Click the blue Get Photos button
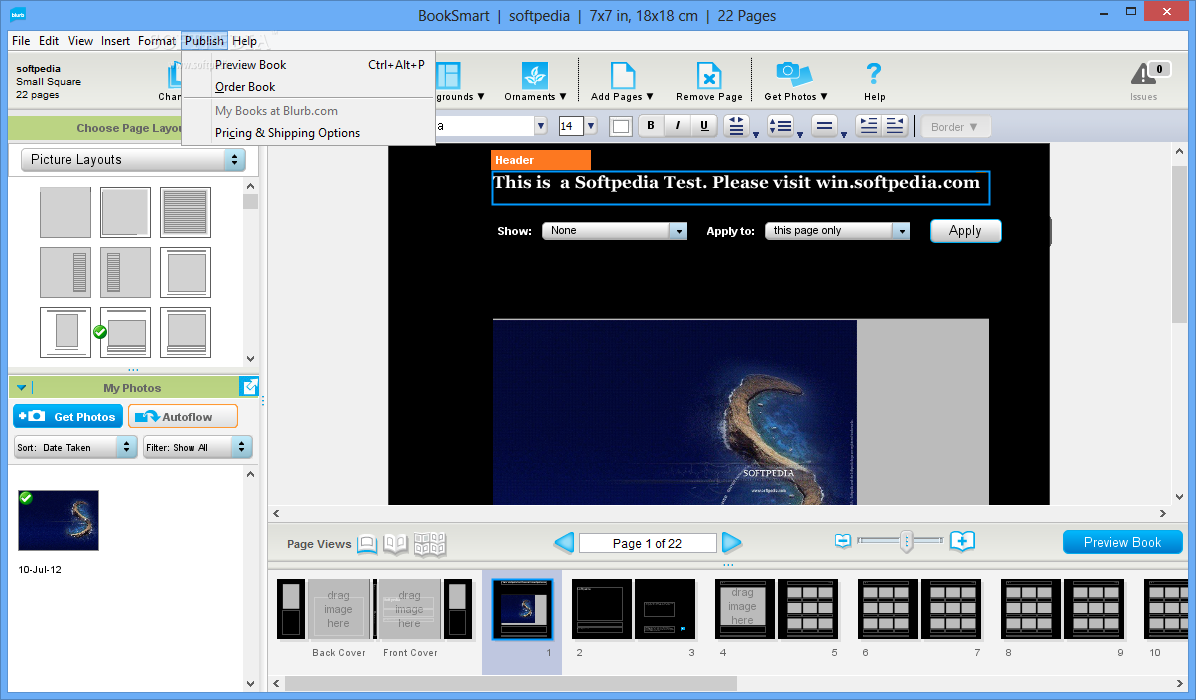This screenshot has height=700, width=1196. click(68, 416)
